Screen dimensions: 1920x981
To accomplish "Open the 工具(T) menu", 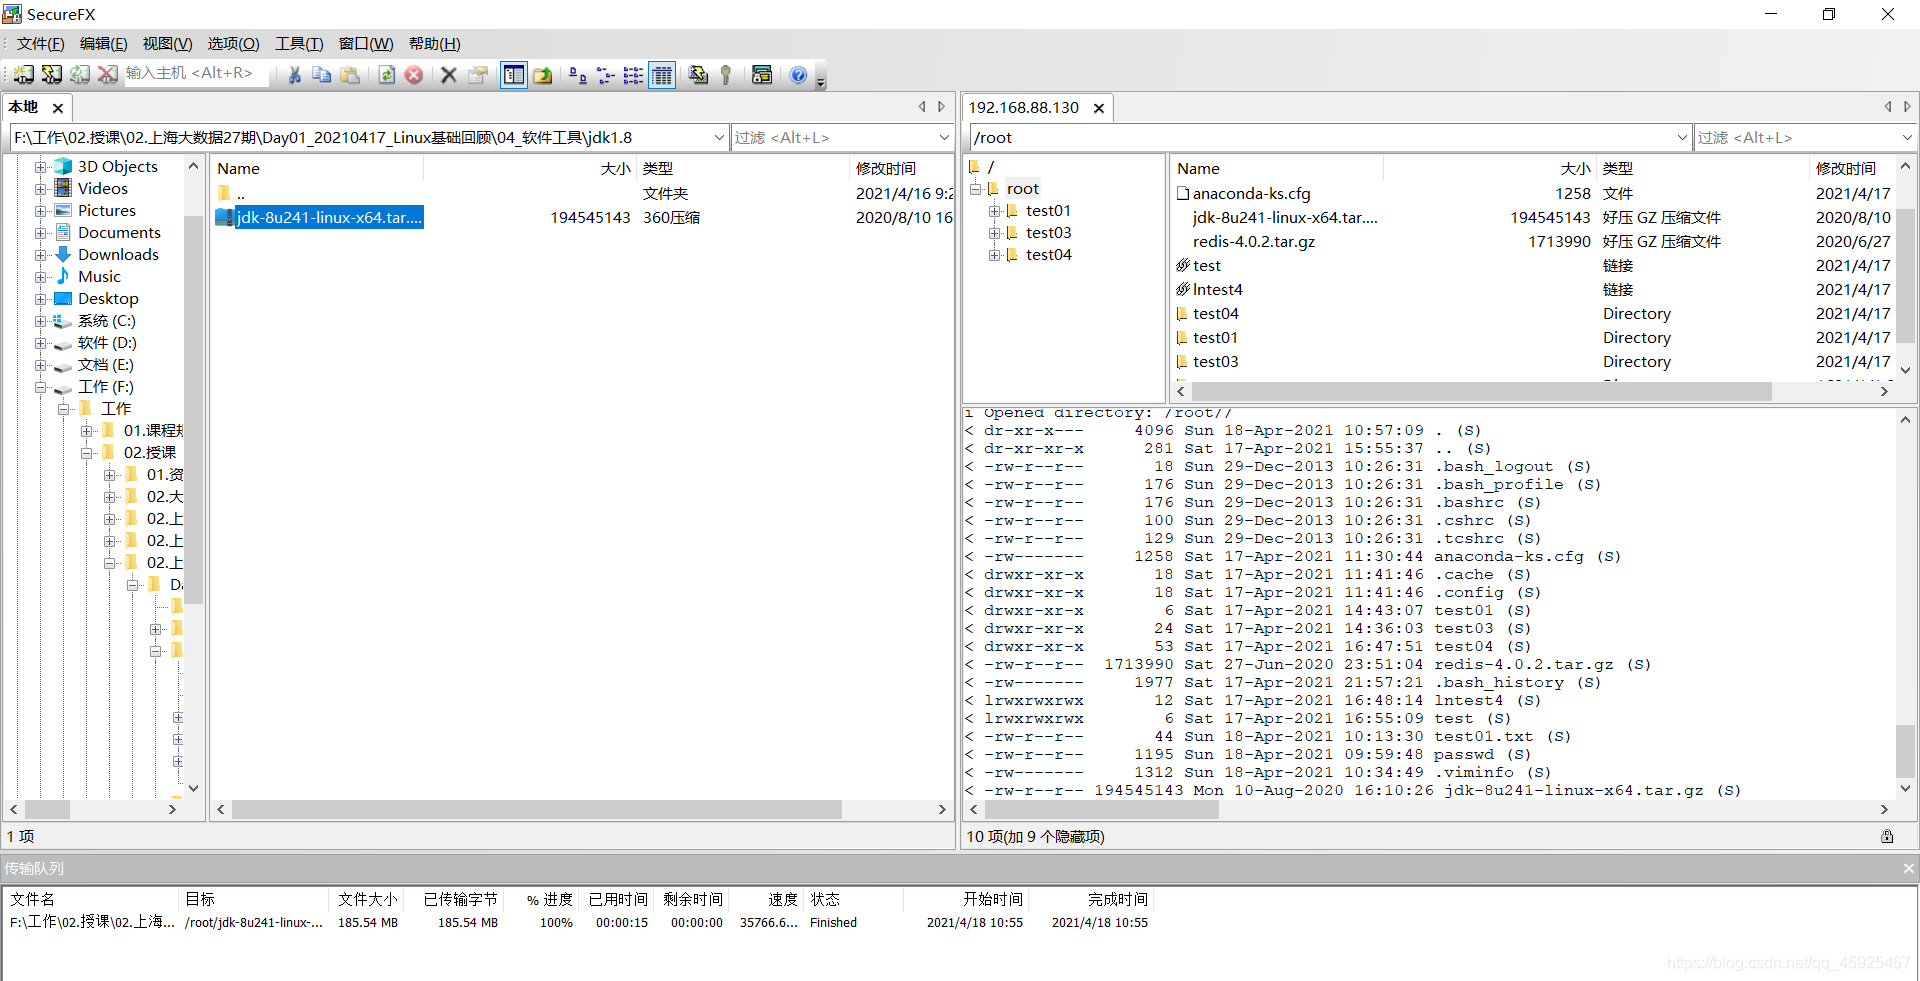I will click(x=299, y=44).
